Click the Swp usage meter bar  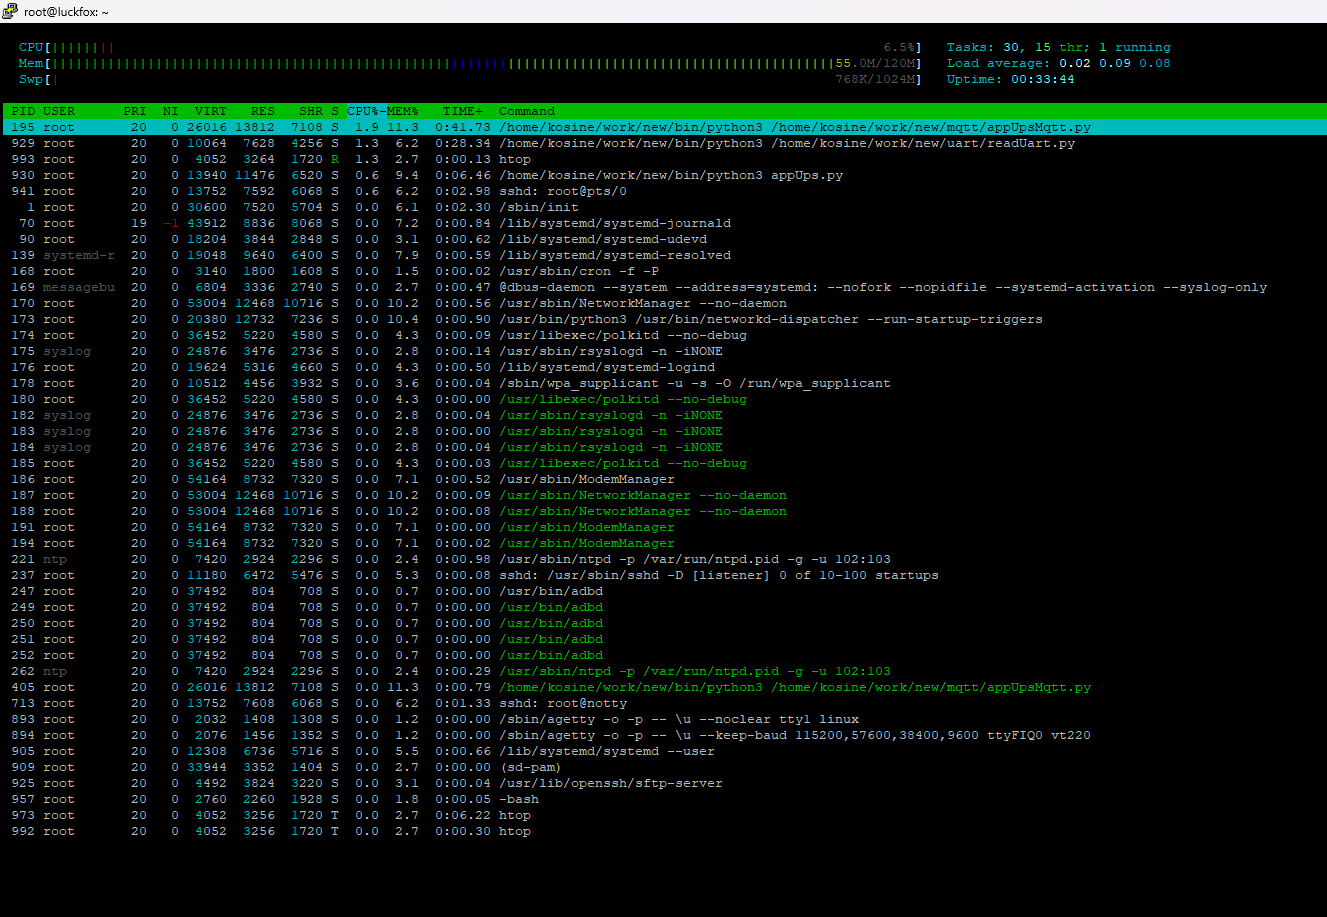coord(470,79)
